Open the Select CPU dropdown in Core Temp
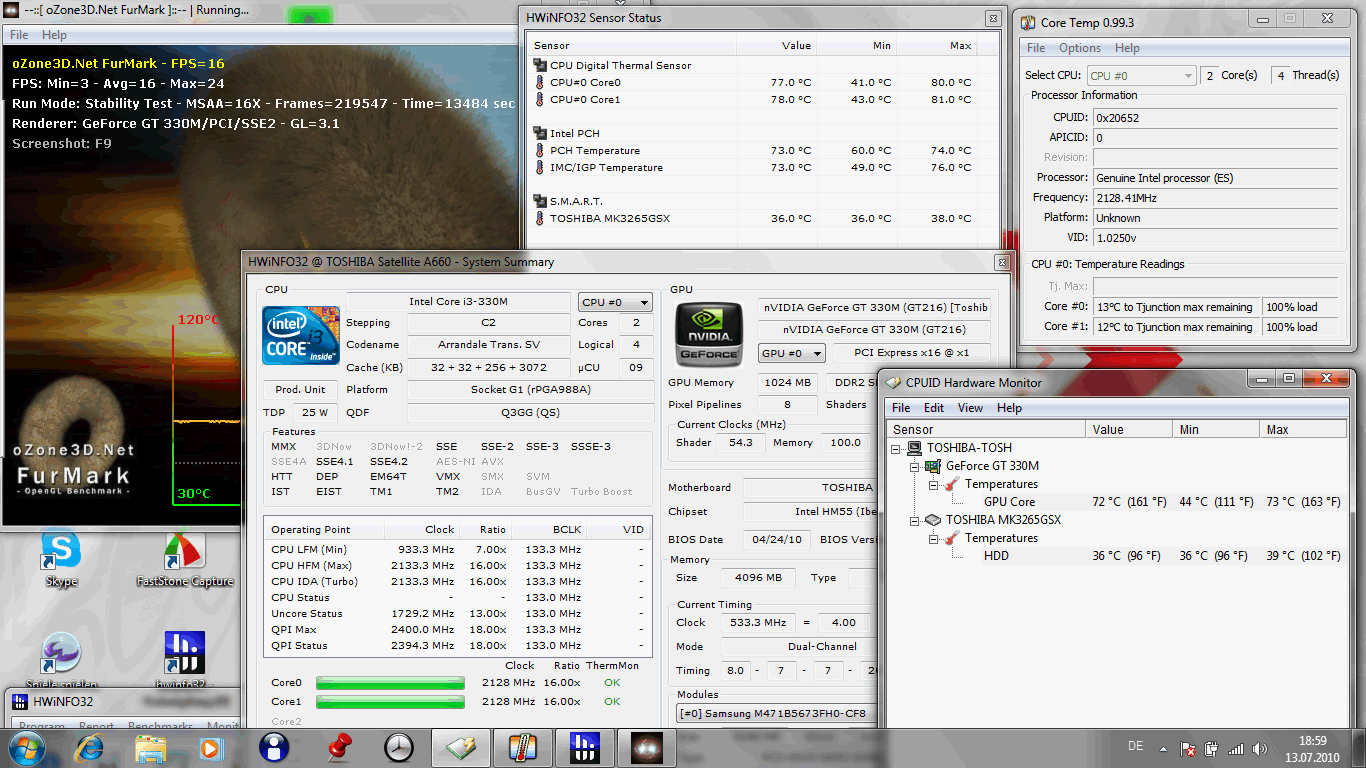 1140,76
